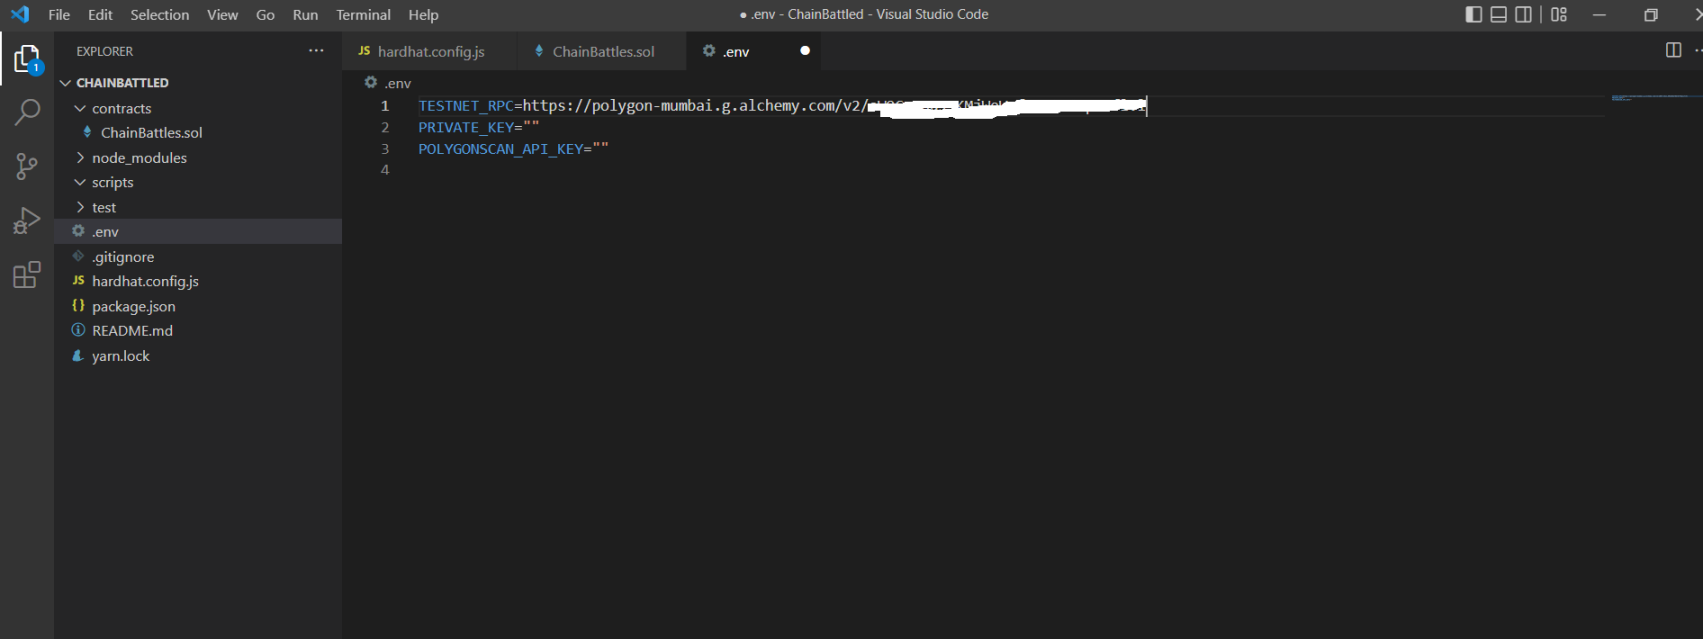1703x639 pixels.
Task: Open README.md from the file tree
Action: click(132, 331)
